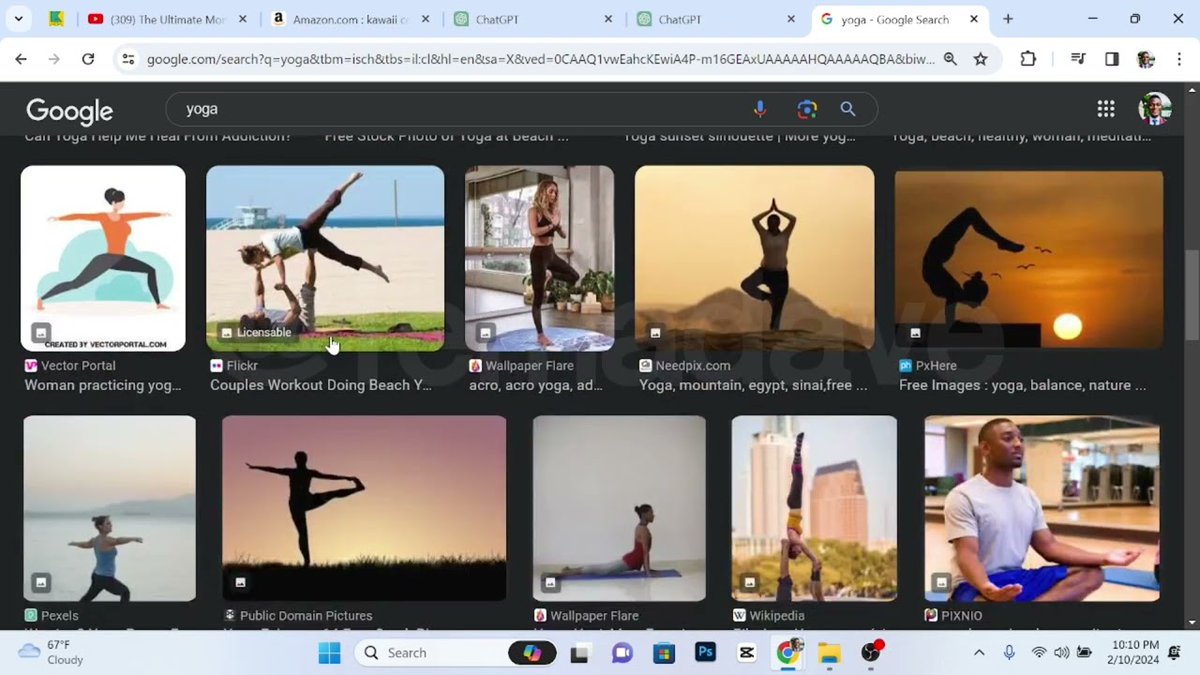Open CapCut from the taskbar

pos(746,653)
